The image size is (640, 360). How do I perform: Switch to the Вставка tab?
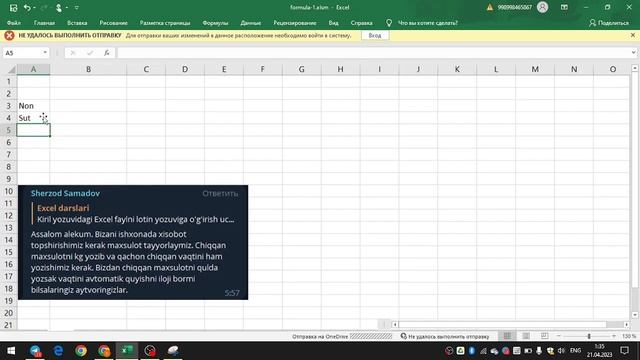[x=77, y=23]
